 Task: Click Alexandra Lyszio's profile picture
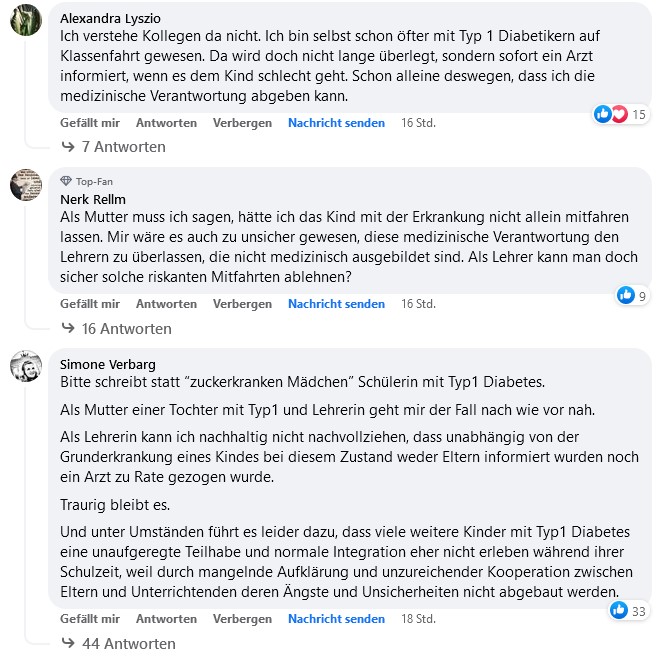pyautogui.click(x=26, y=20)
